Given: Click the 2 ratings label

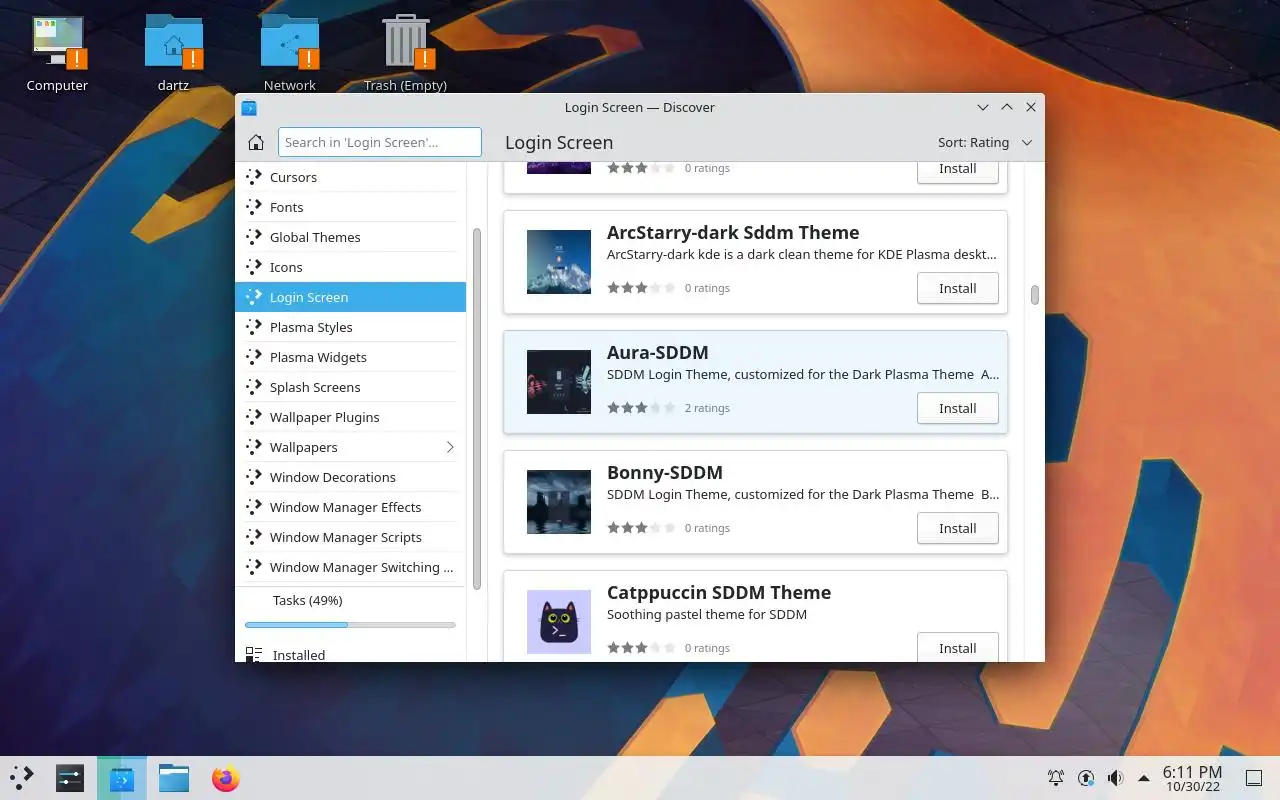Looking at the screenshot, I should click(x=707, y=408).
